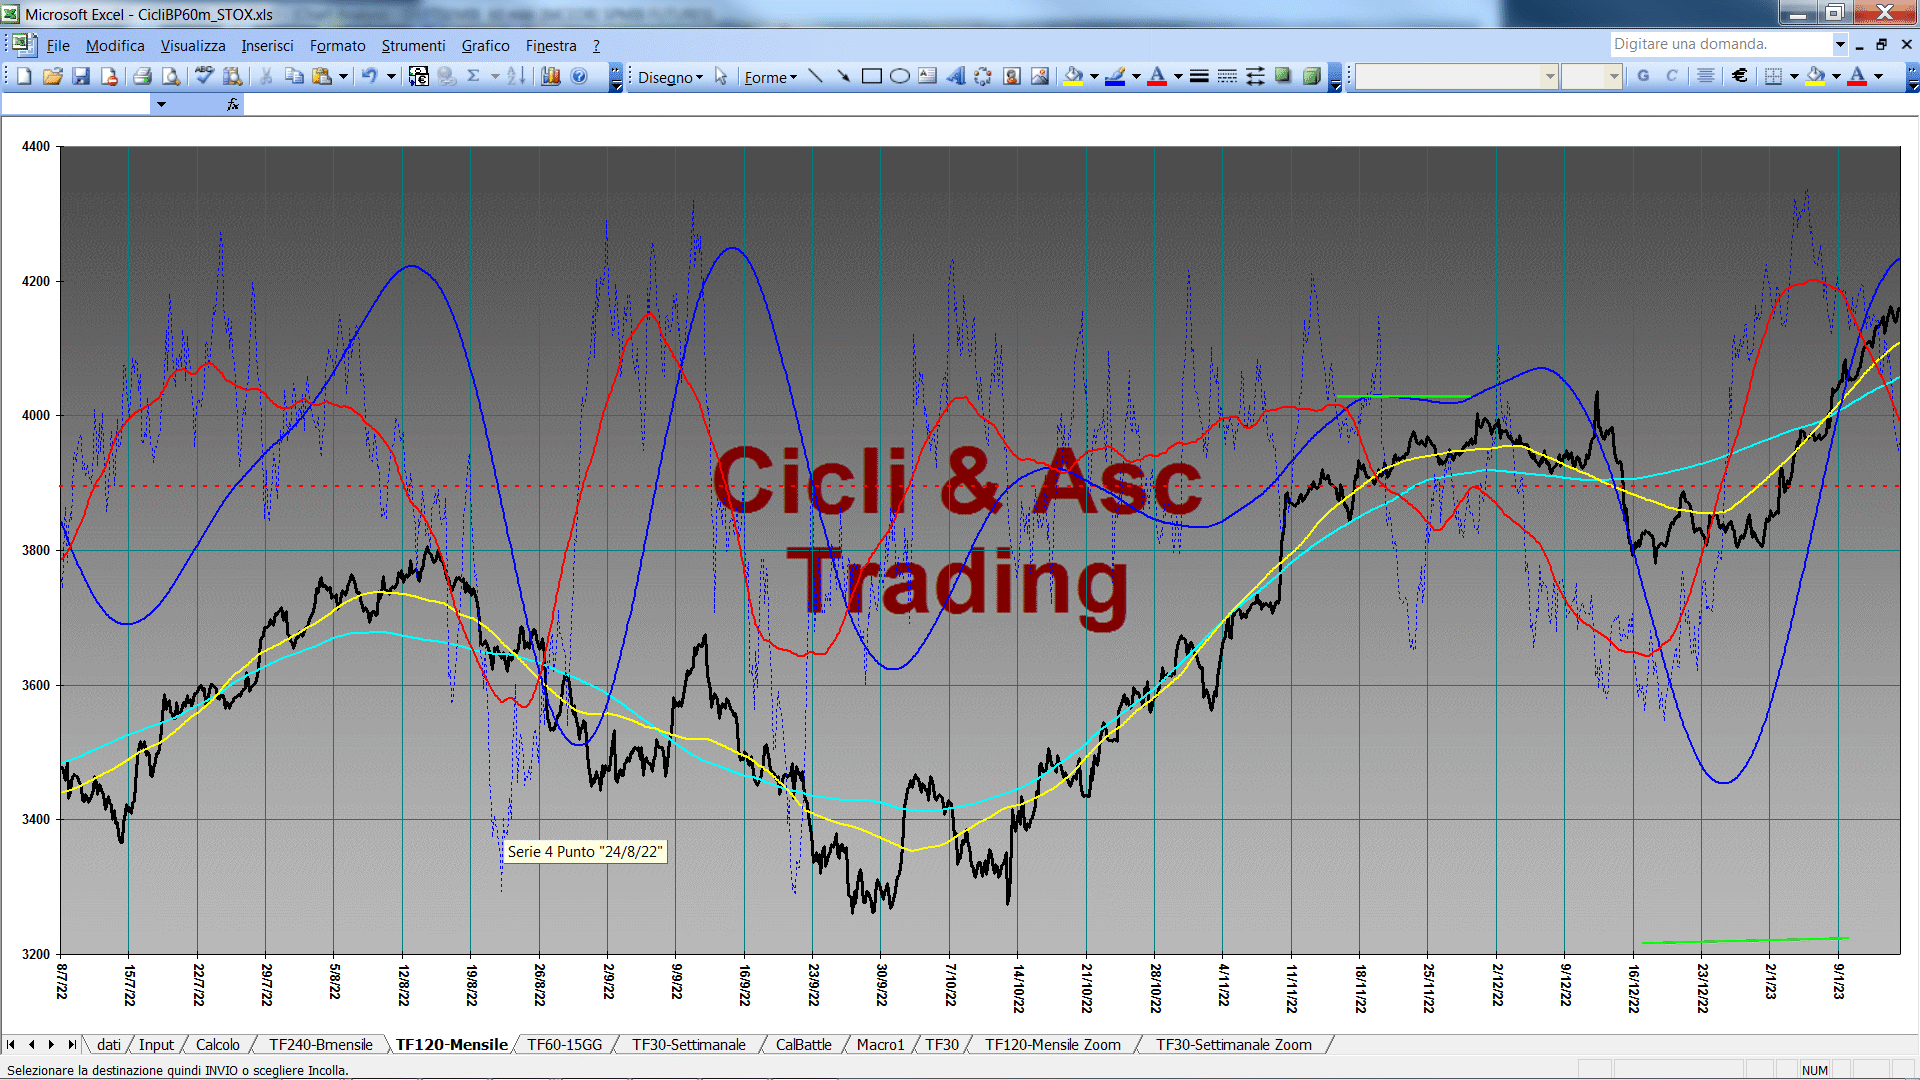Click the Euro conversion icon
Image resolution: width=1920 pixels, height=1080 pixels.
pos(419,76)
